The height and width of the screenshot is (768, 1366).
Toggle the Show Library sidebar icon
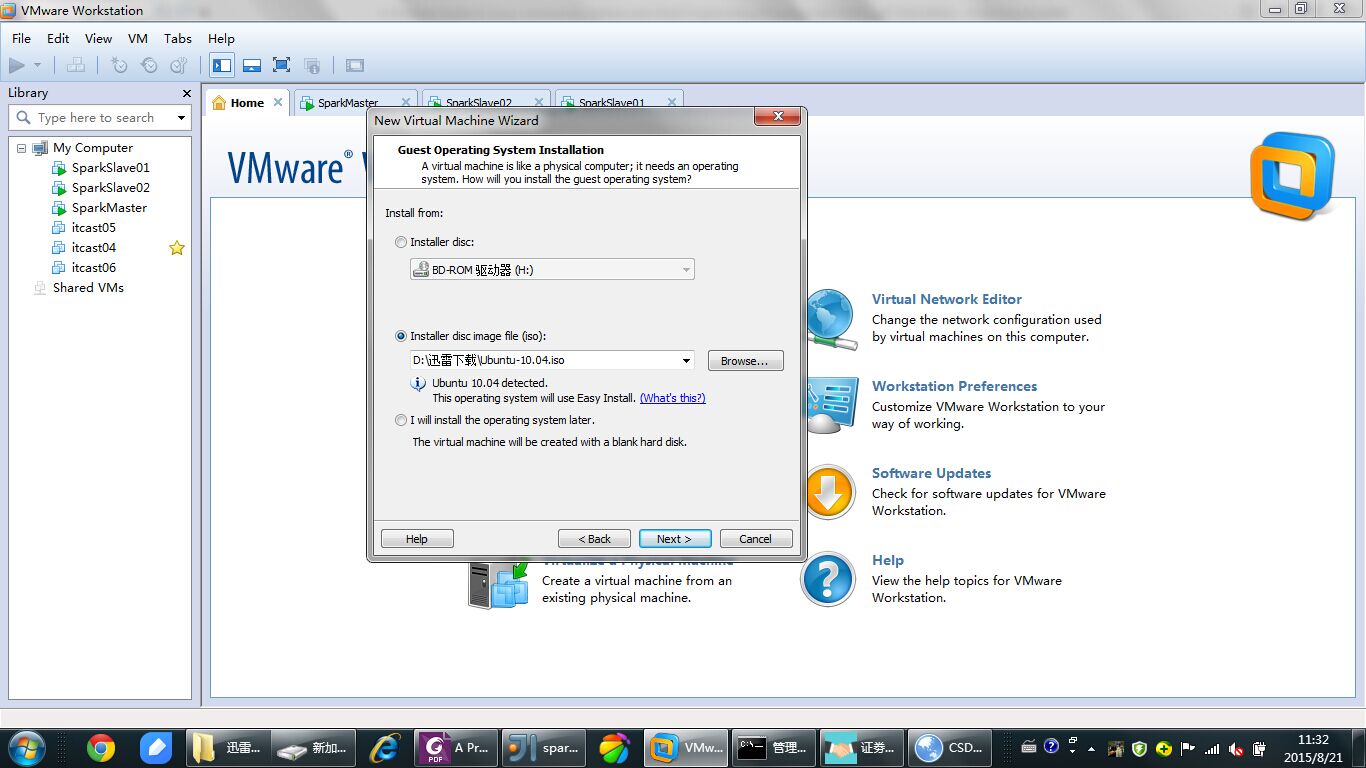click(222, 66)
